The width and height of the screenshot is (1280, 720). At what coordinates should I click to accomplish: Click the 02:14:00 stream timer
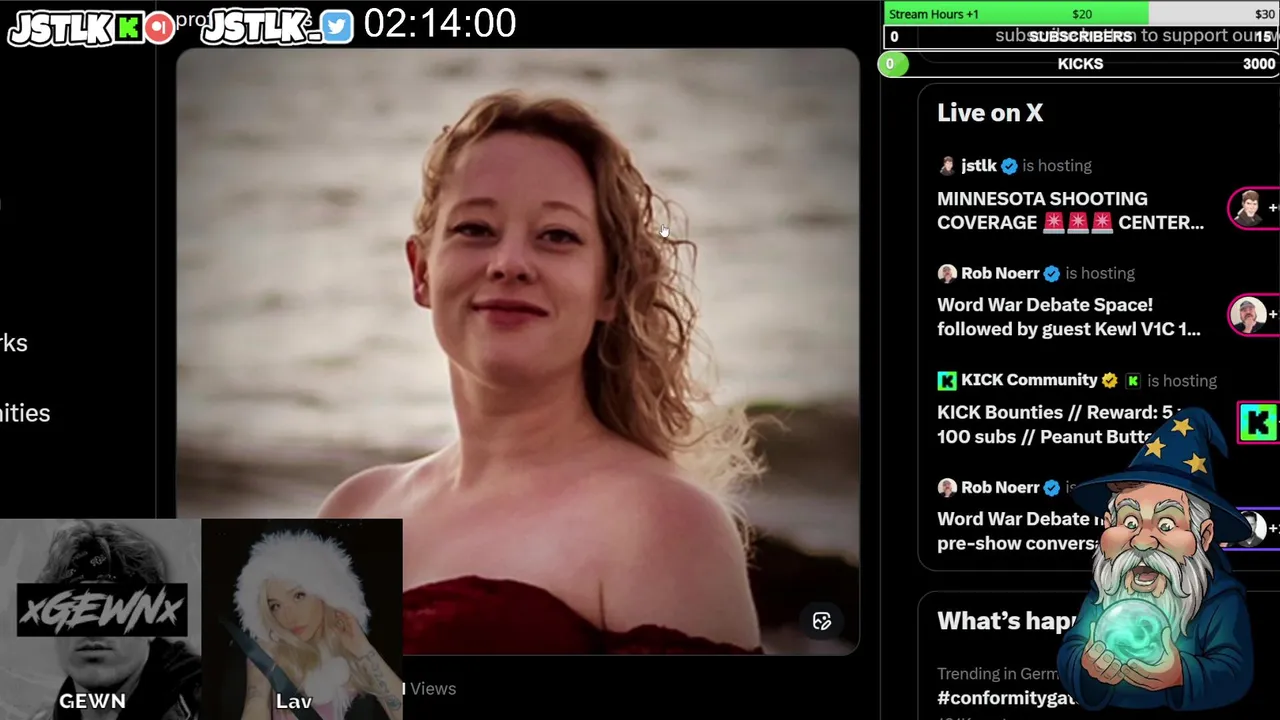point(440,24)
